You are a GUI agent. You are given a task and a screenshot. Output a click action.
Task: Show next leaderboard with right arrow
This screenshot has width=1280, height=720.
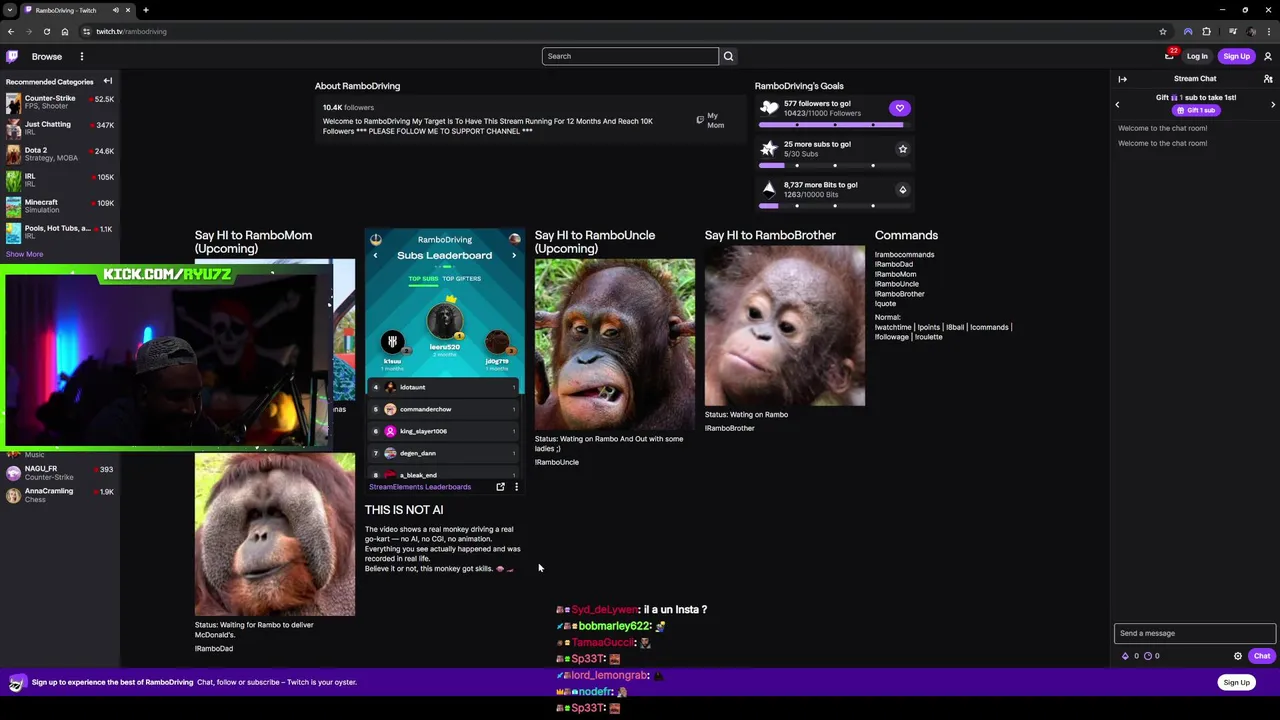514,256
